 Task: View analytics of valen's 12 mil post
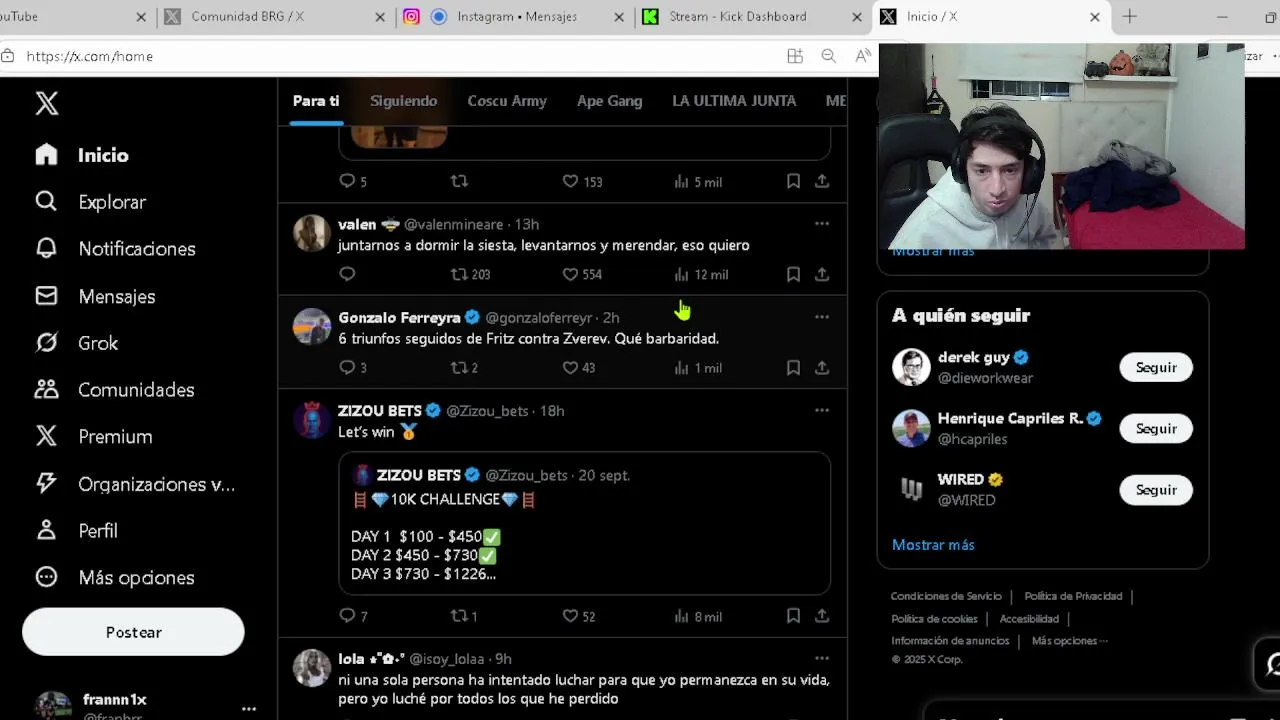(x=701, y=274)
